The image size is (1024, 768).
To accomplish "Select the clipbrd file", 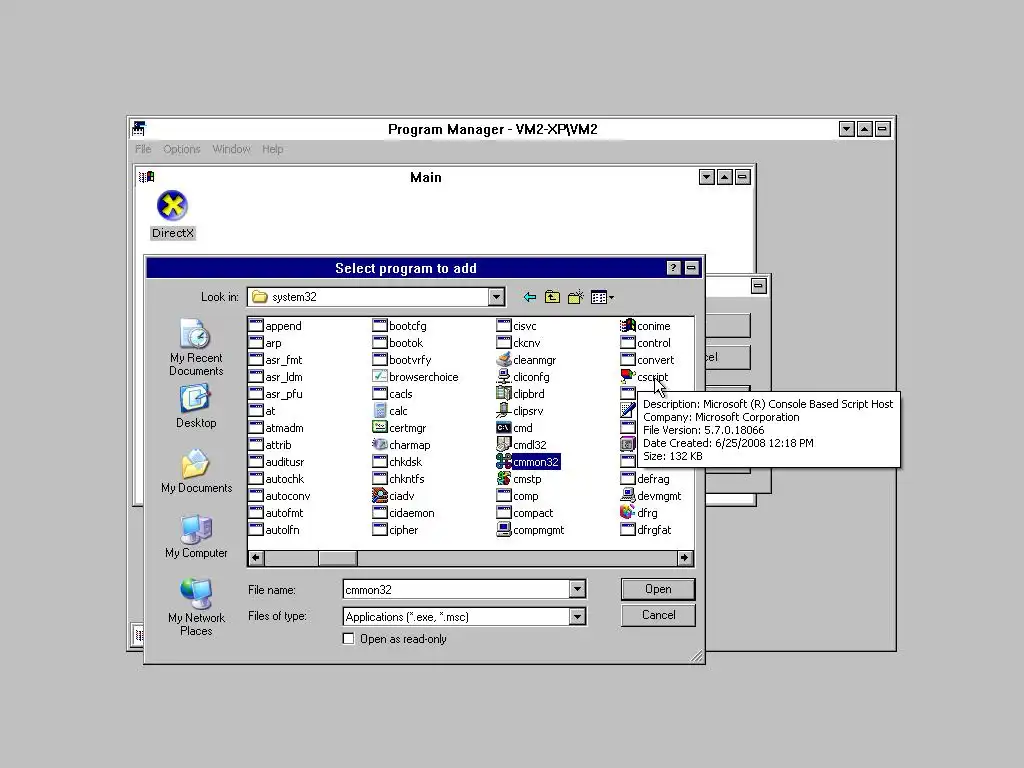I will [520, 394].
